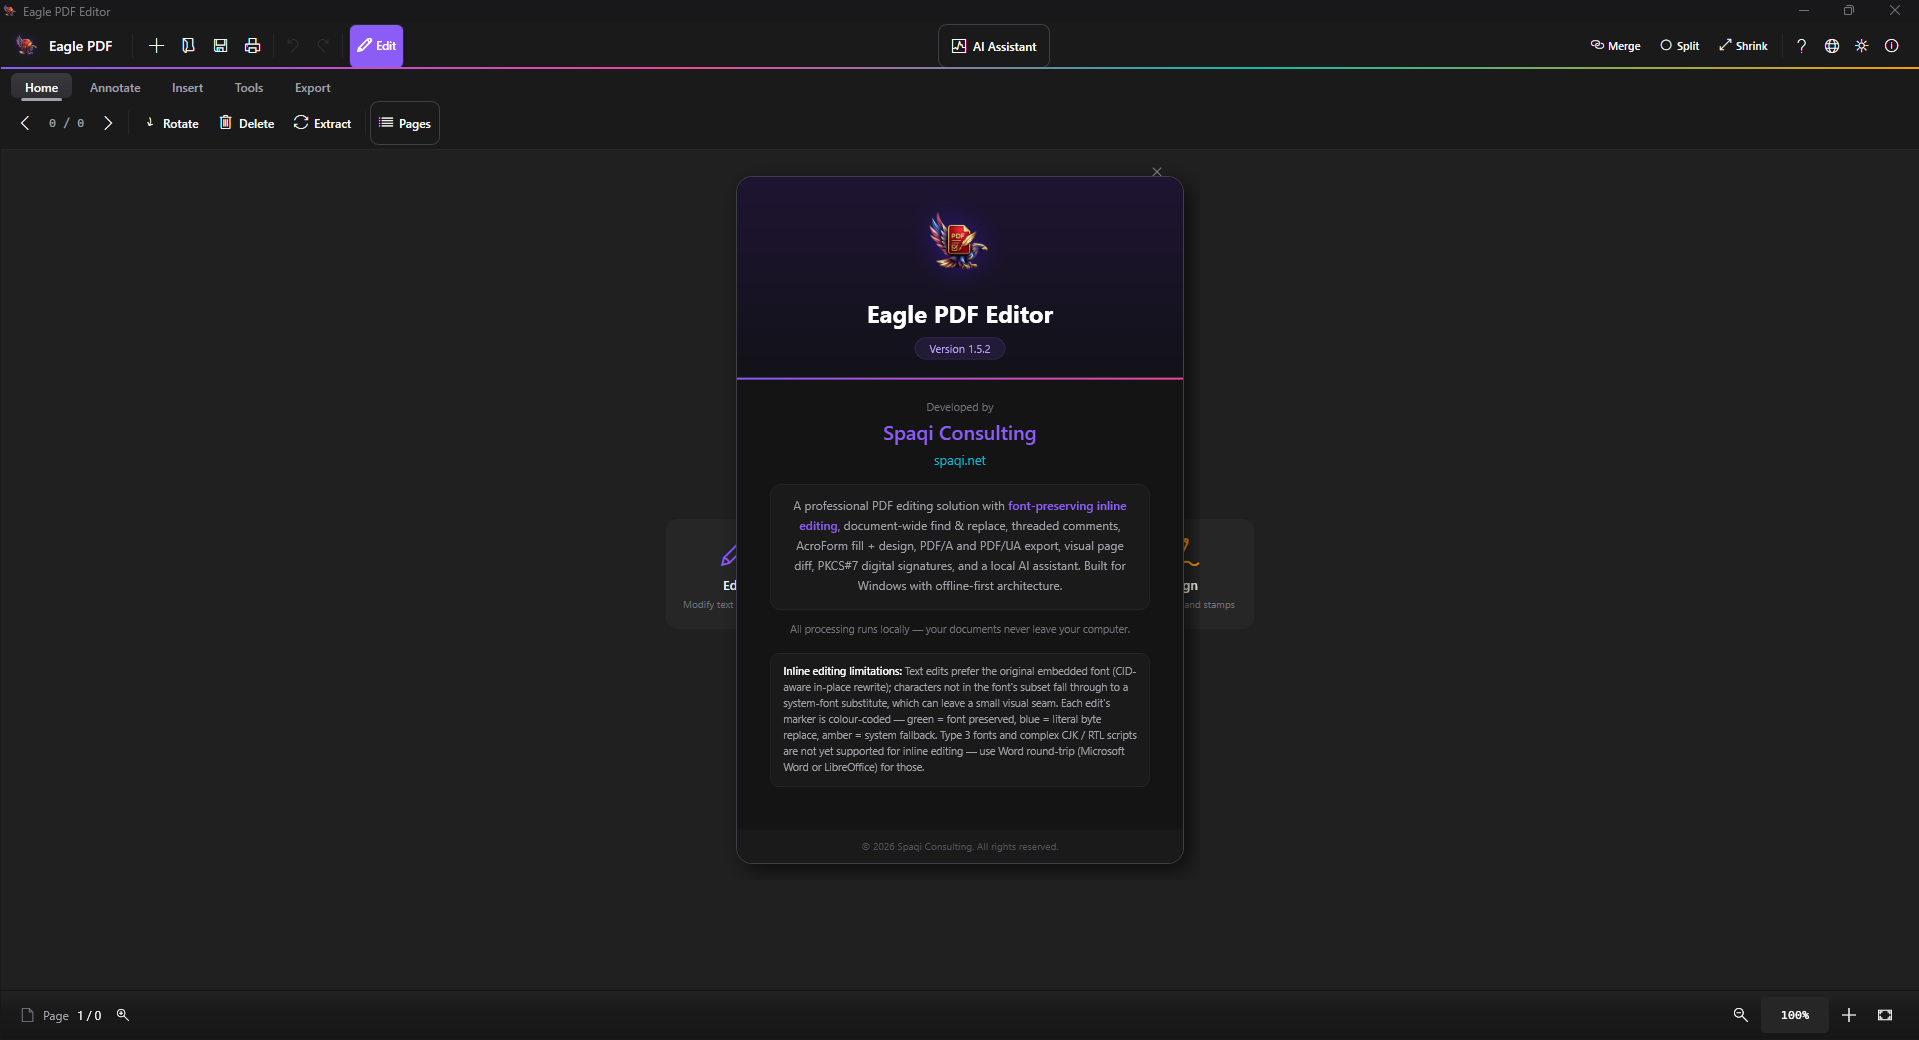The image size is (1919, 1040).
Task: Click the Rotate page button
Action: click(172, 123)
